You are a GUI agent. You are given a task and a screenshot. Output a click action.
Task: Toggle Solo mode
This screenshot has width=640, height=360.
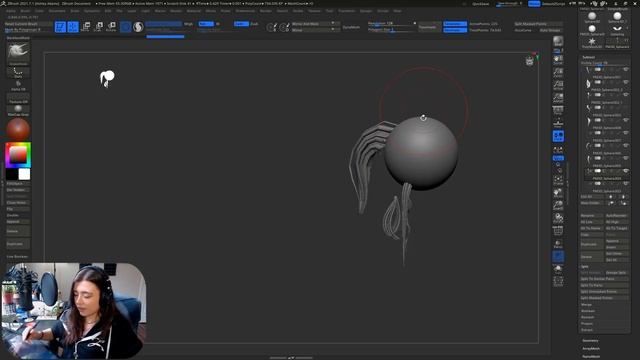tap(558, 269)
